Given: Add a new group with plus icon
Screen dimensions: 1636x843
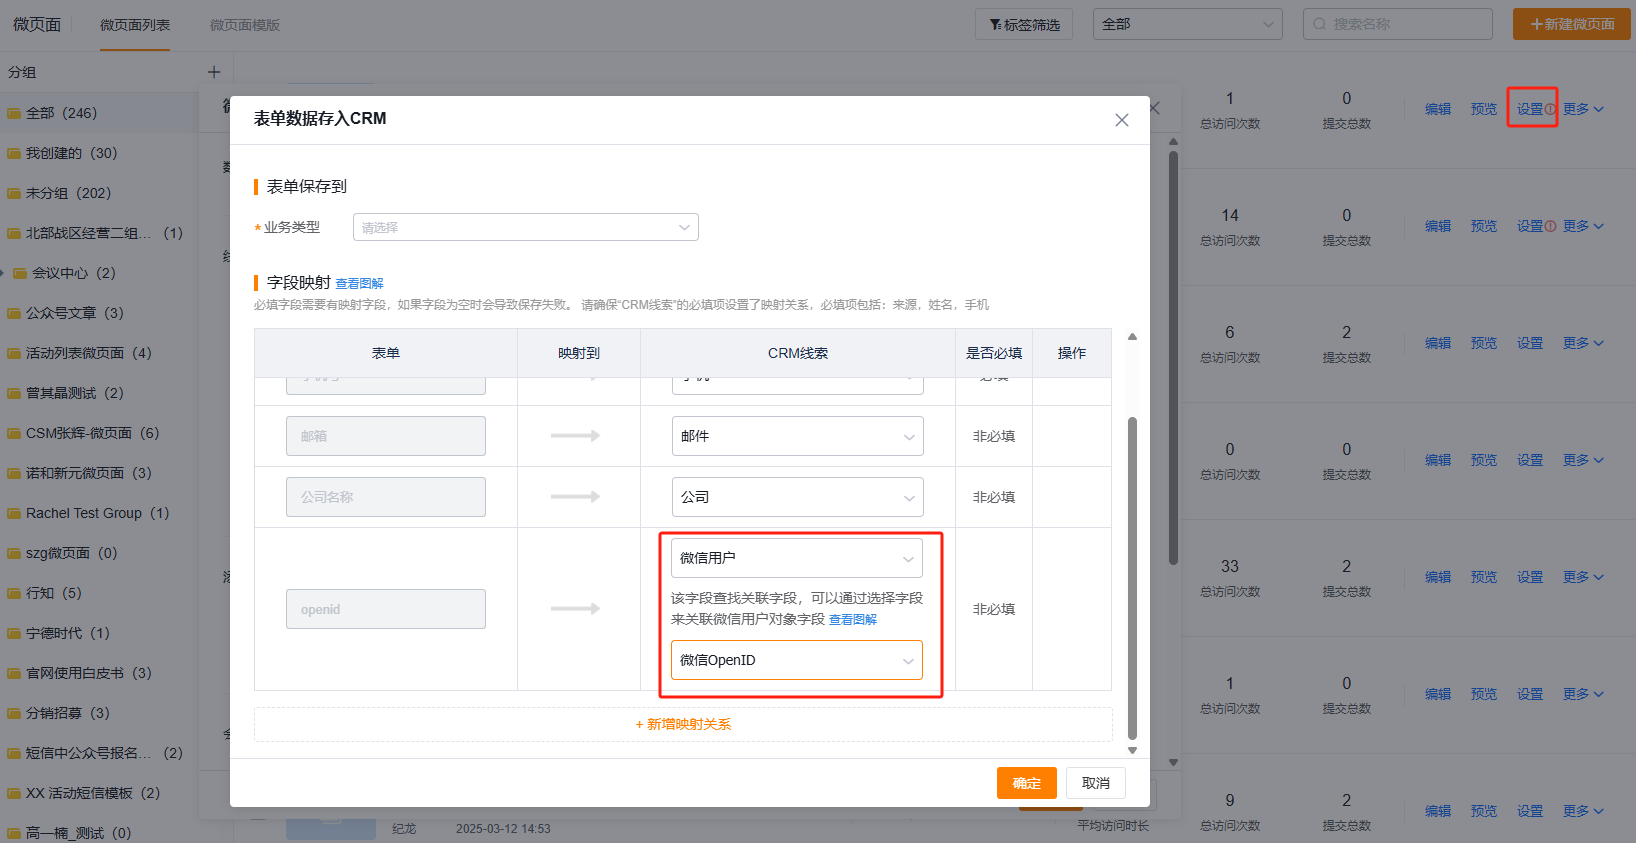Looking at the screenshot, I should (214, 72).
